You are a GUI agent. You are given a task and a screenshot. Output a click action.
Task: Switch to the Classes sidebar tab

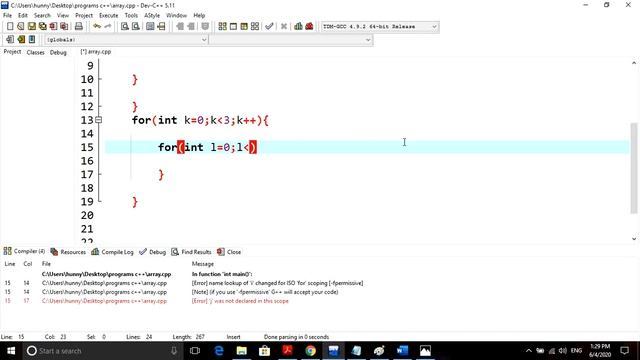pos(36,52)
